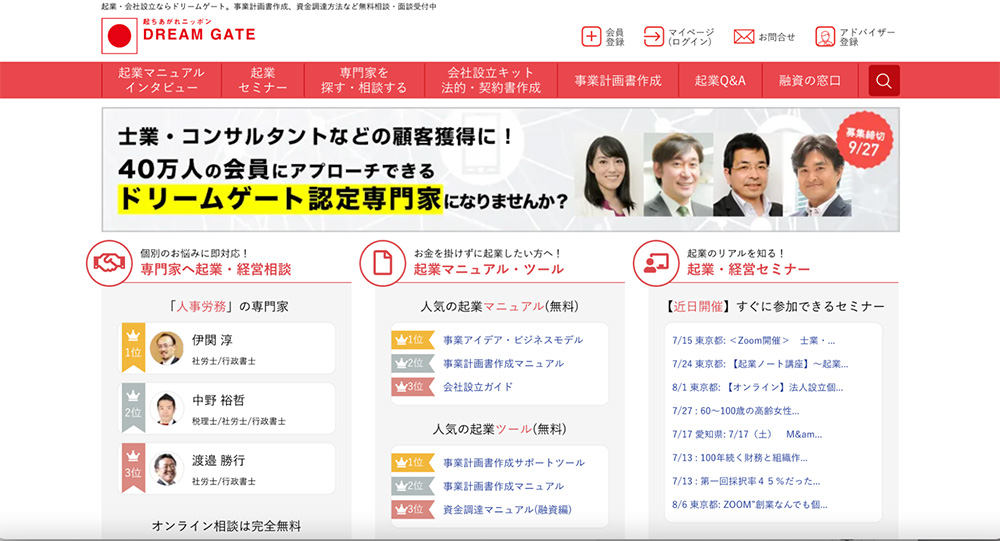The width and height of the screenshot is (1000, 541).
Task: Open the 7/13 100年続く財務と組織作 seminar
Action: tap(740, 457)
